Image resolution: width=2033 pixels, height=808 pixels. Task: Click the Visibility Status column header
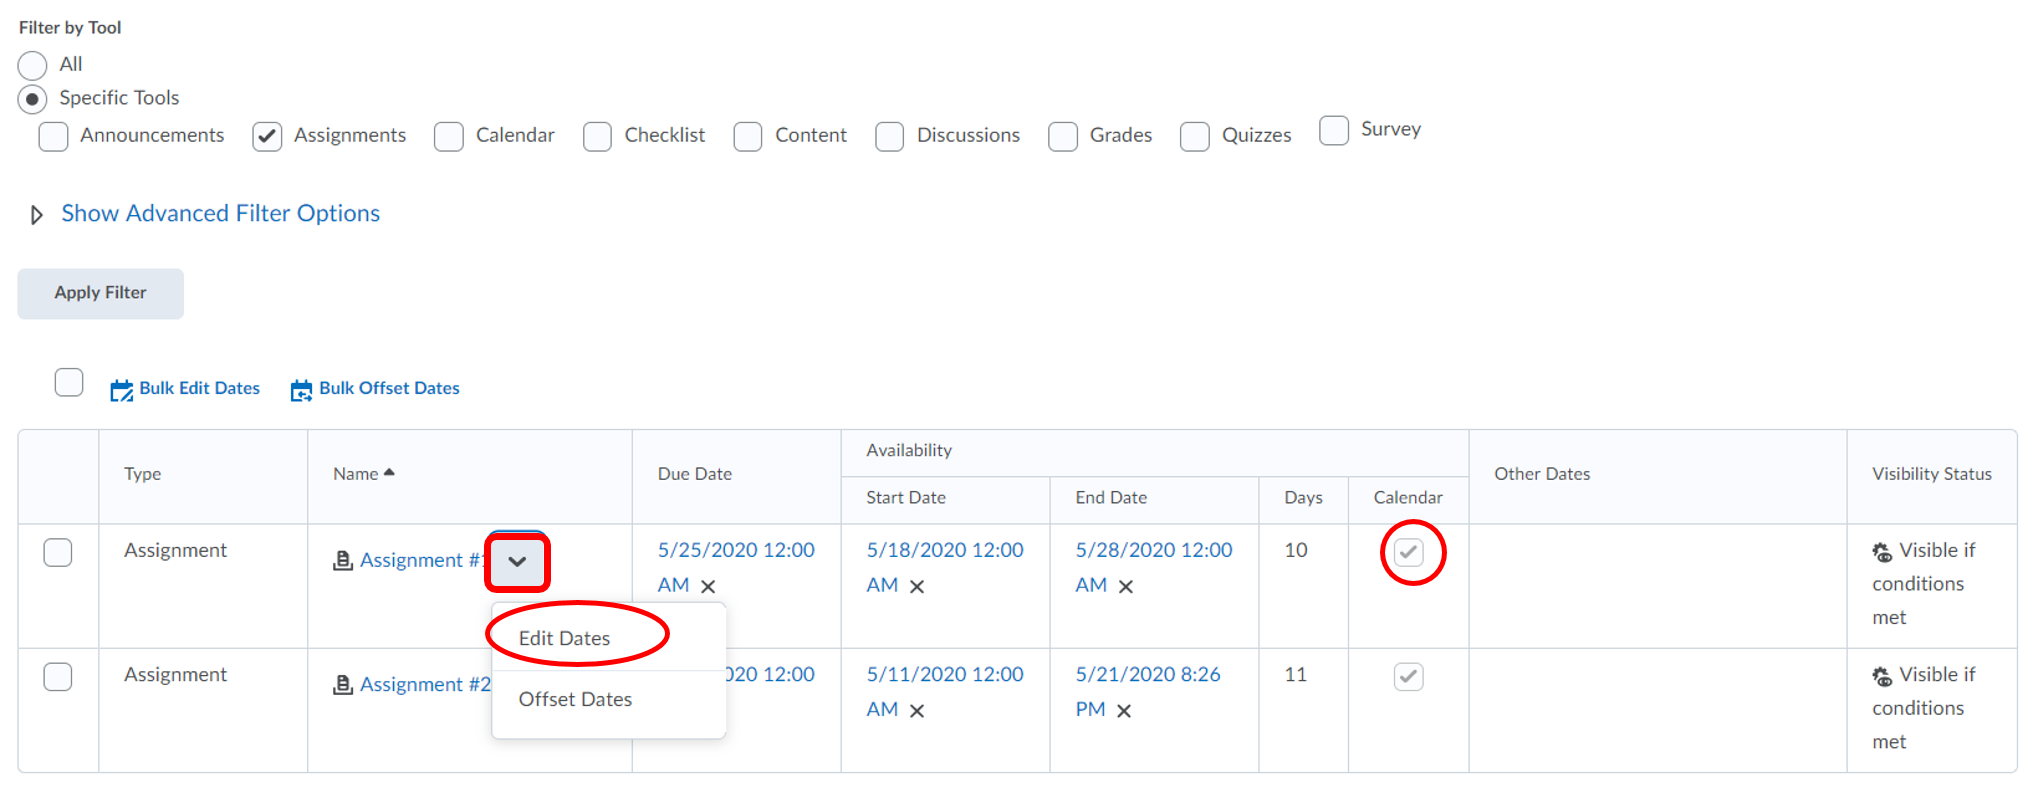coord(1932,474)
